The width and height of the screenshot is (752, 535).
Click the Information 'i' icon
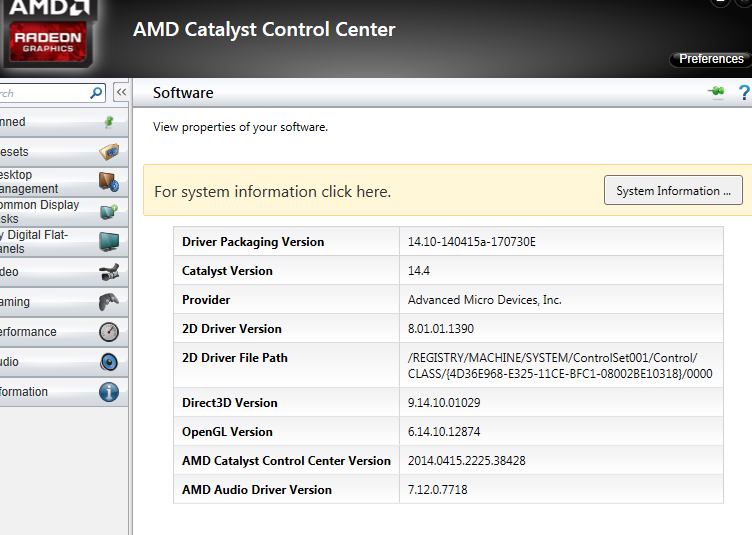click(x=109, y=392)
